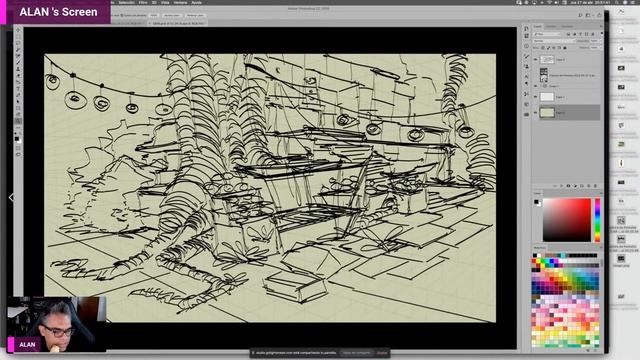This screenshot has width=640, height=360.
Task: Open the layer filter kind dropdown
Action: click(x=547, y=34)
